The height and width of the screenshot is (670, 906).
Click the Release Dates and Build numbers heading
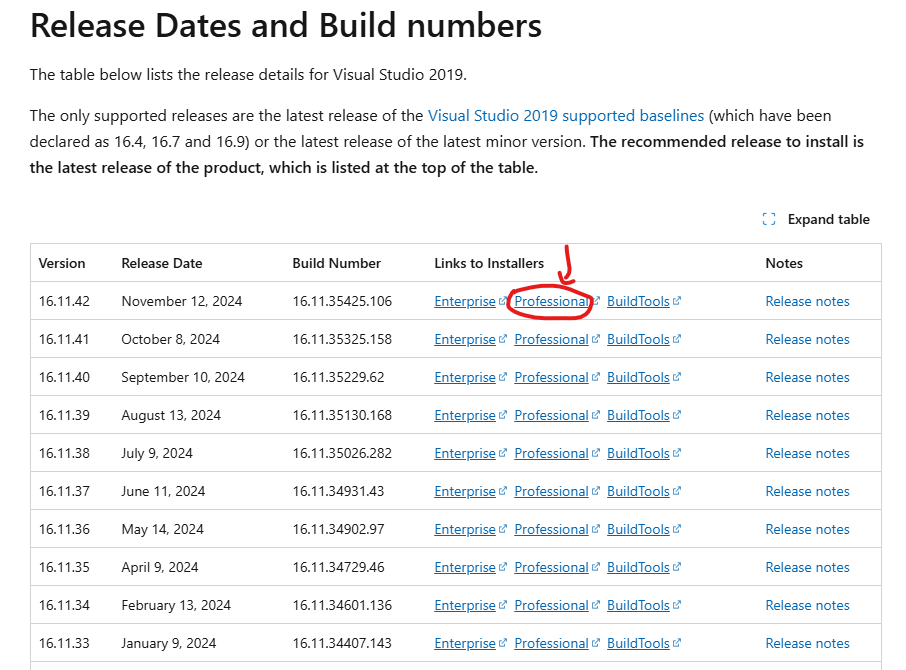point(286,26)
